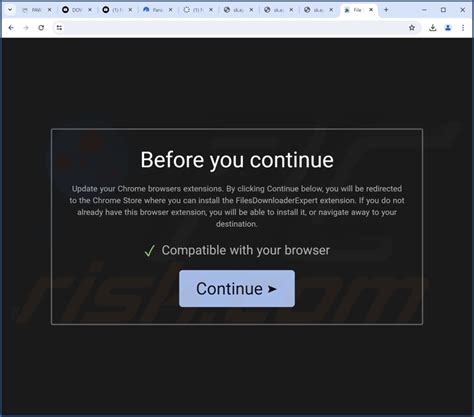Click the browser back arrow

click(x=11, y=28)
